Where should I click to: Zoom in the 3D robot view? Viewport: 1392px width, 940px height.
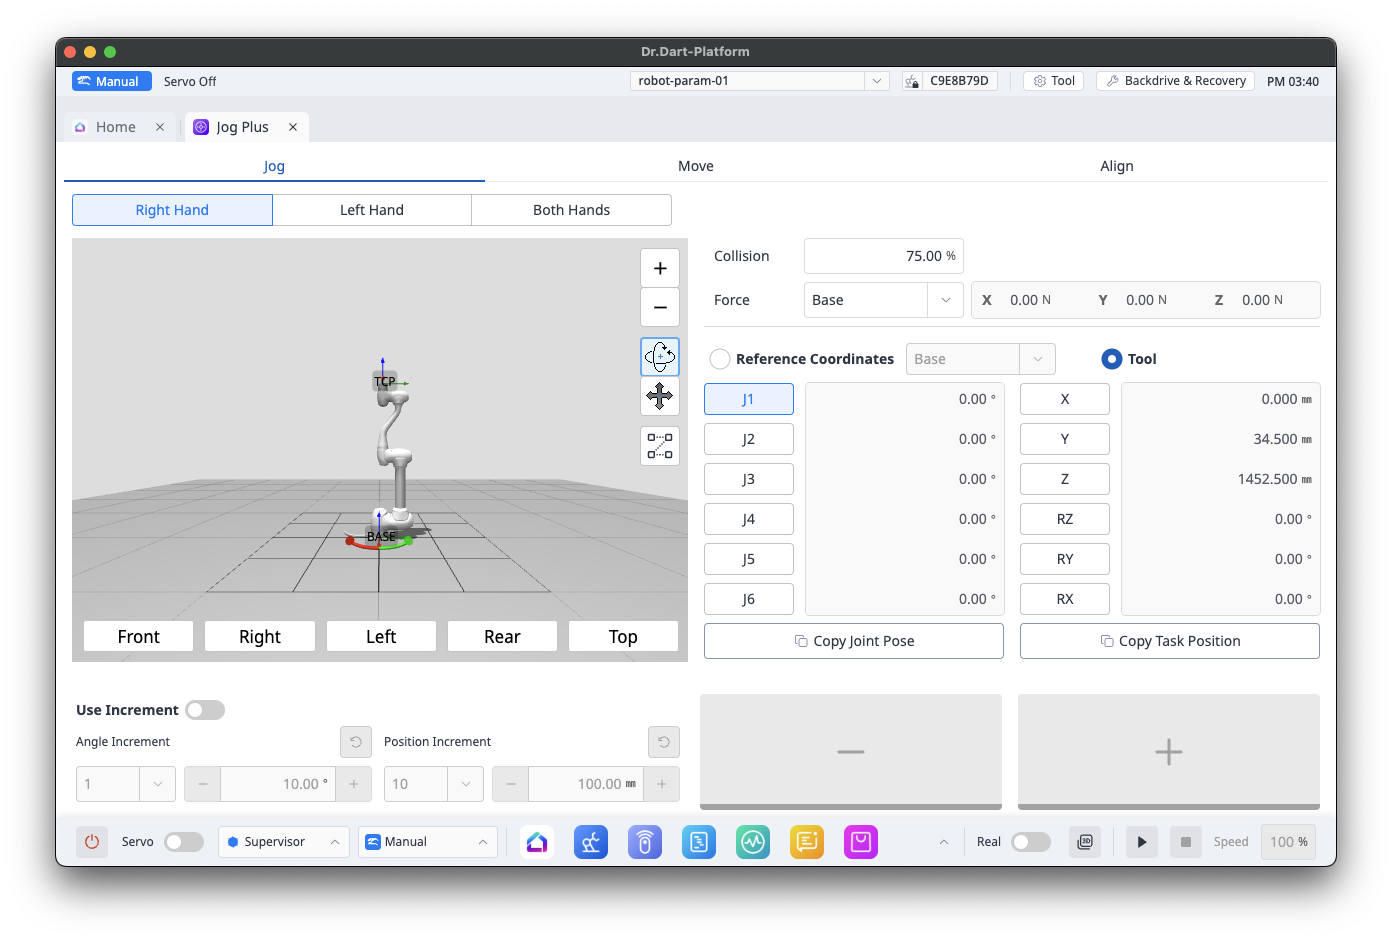click(660, 268)
